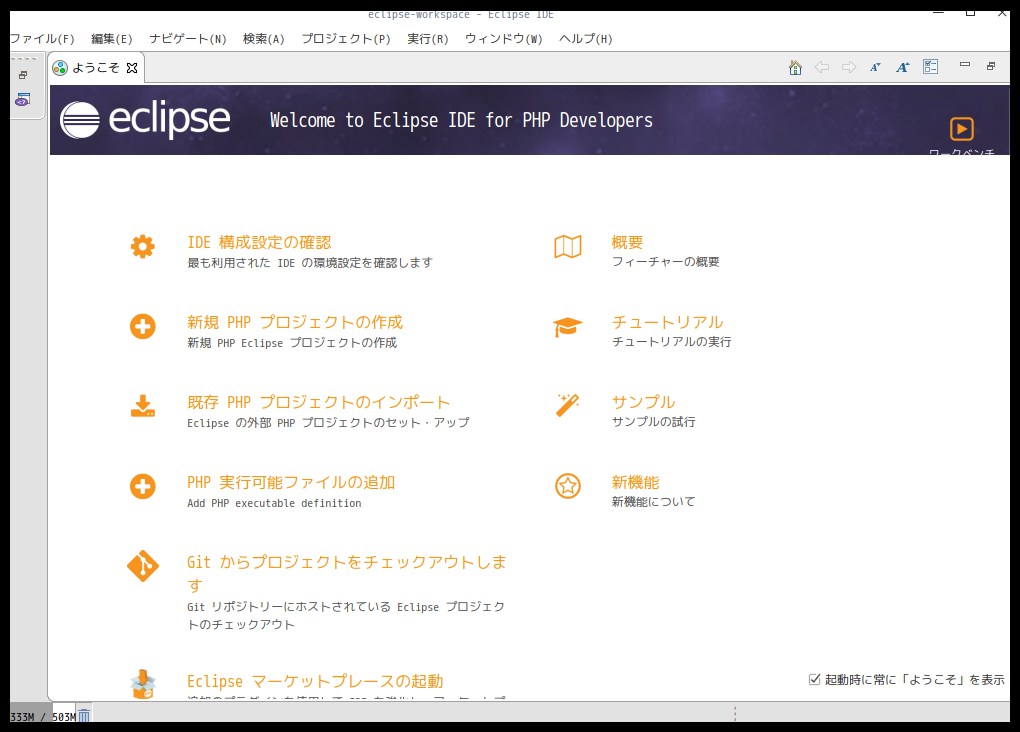
Task: Maximize the ようこそ view
Action: click(x=991, y=66)
